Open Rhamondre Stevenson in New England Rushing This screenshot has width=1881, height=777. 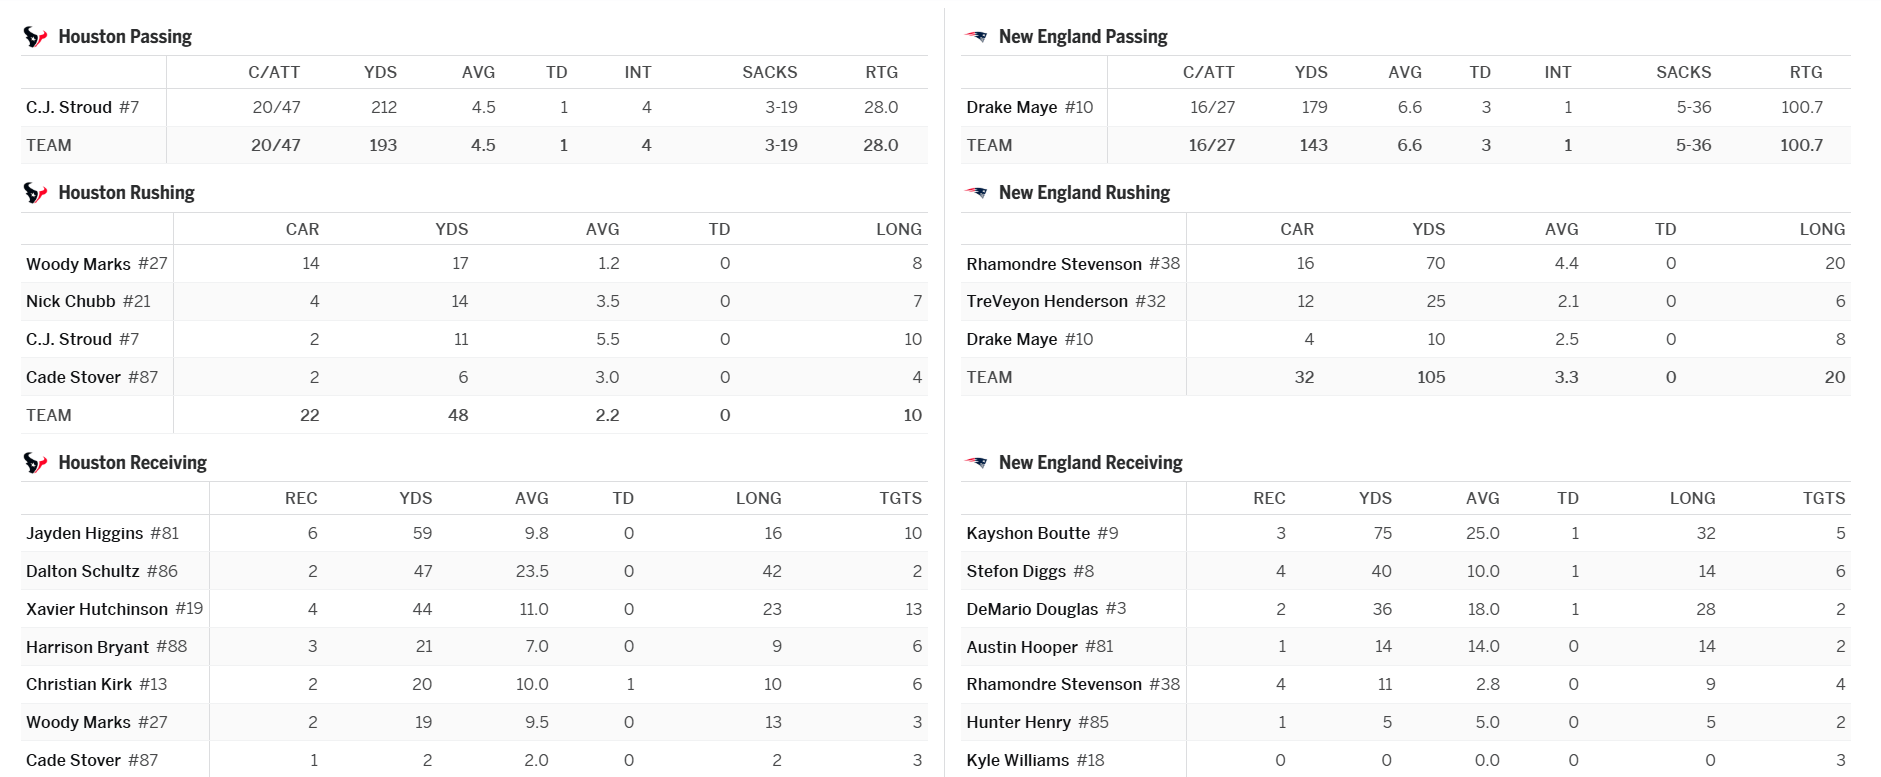click(x=1053, y=264)
